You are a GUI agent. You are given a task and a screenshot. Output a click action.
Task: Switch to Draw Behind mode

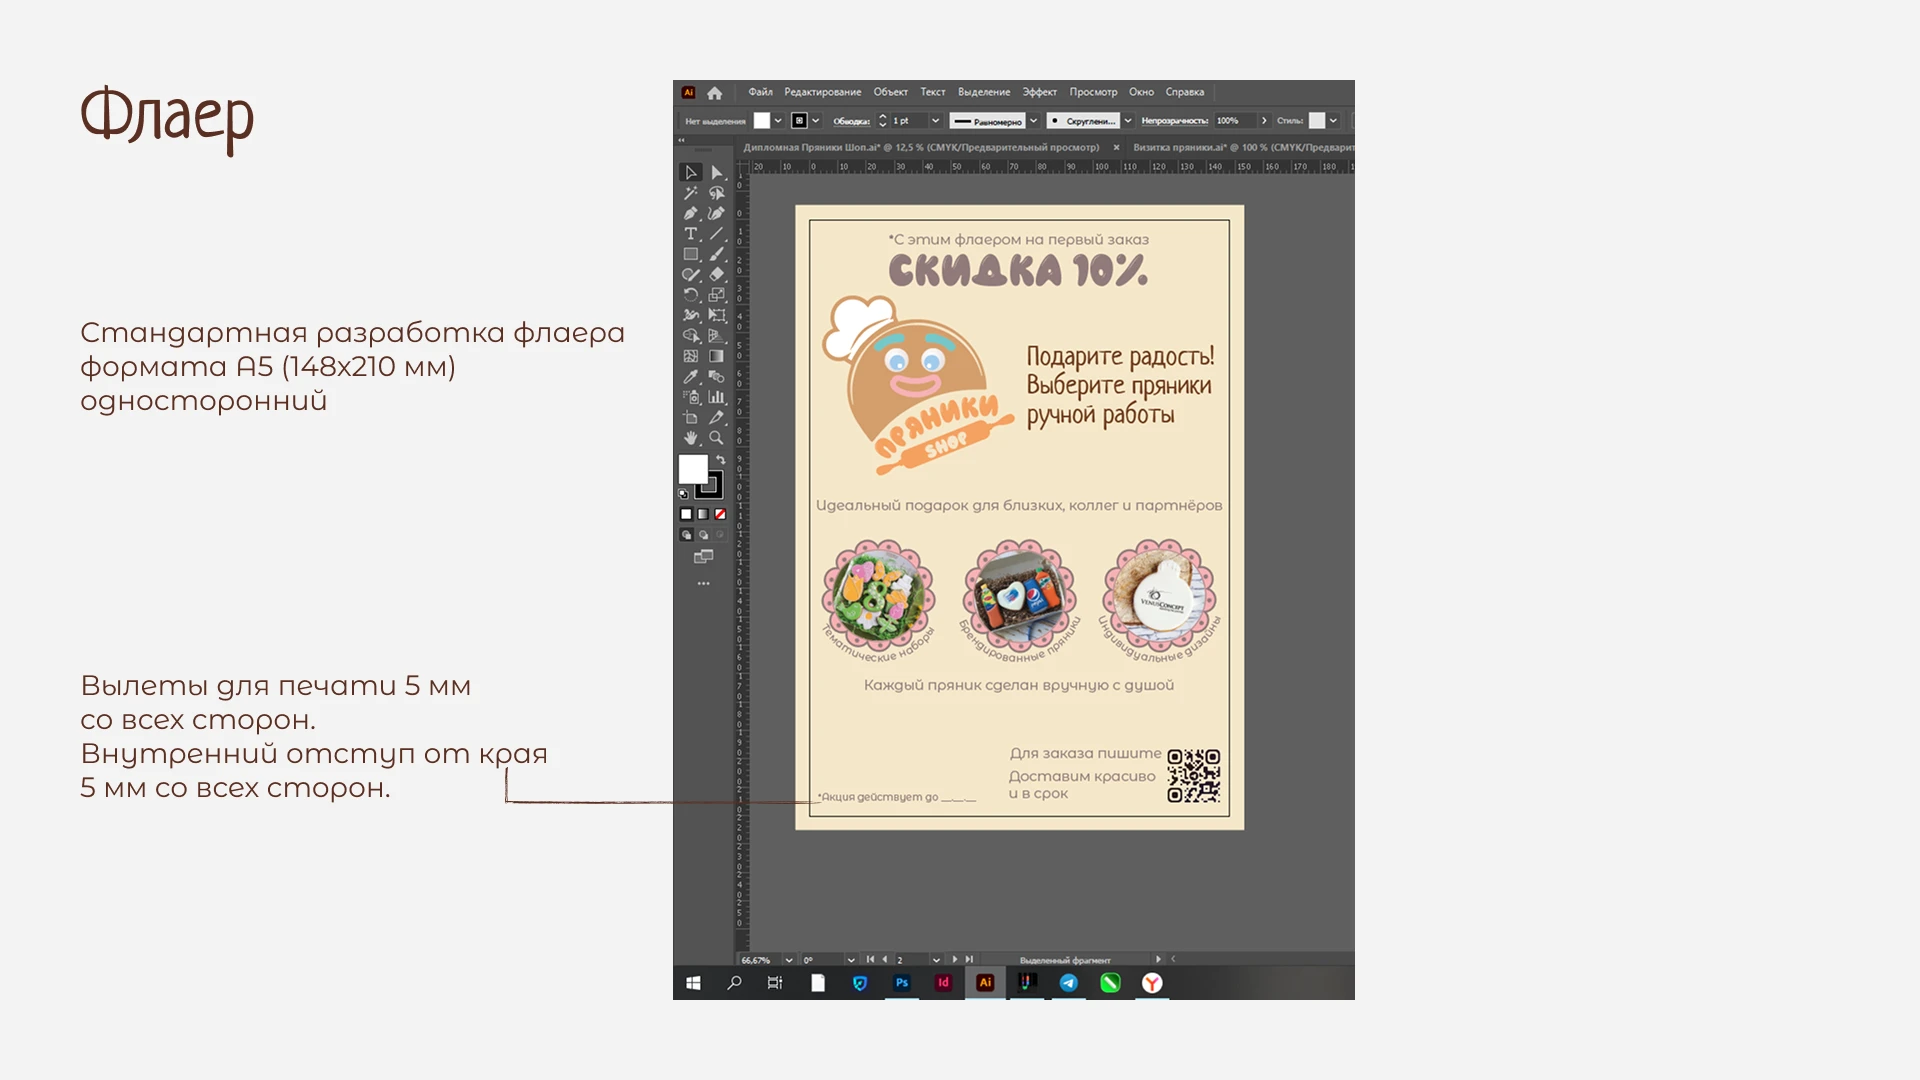point(703,535)
